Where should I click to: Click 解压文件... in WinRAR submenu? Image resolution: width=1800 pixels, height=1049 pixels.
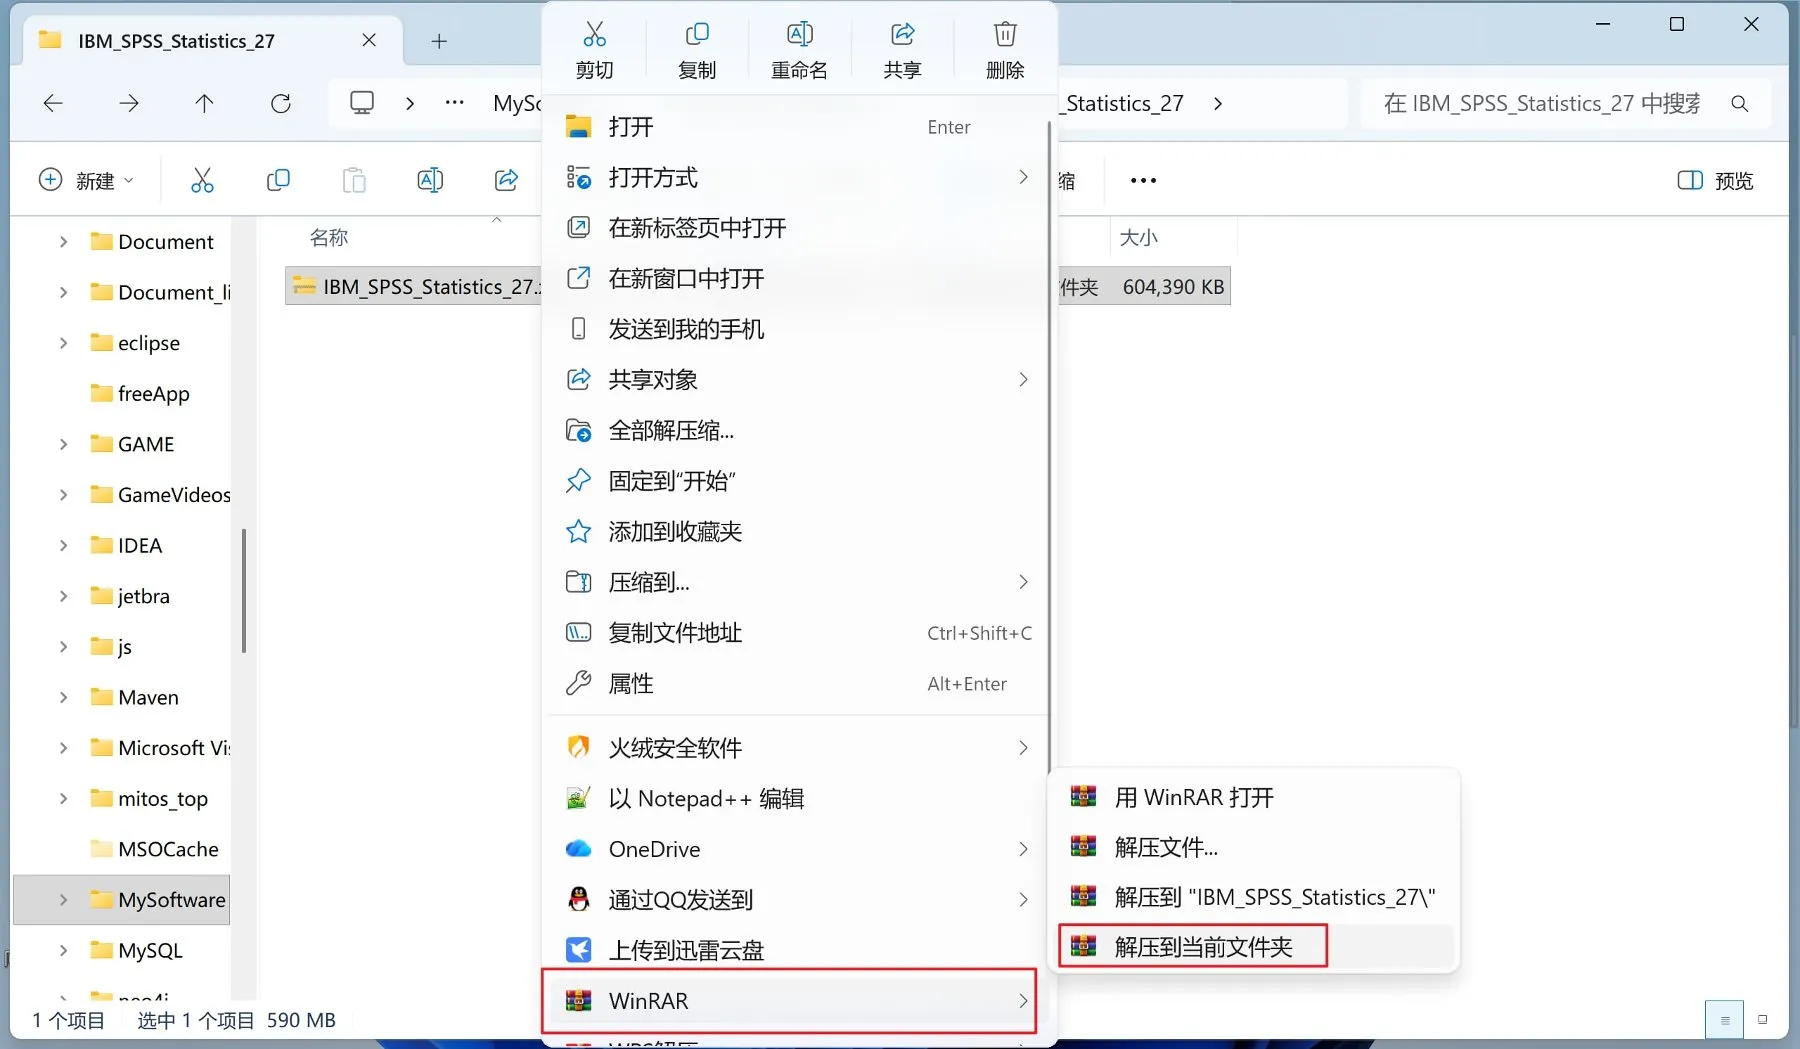point(1254,847)
